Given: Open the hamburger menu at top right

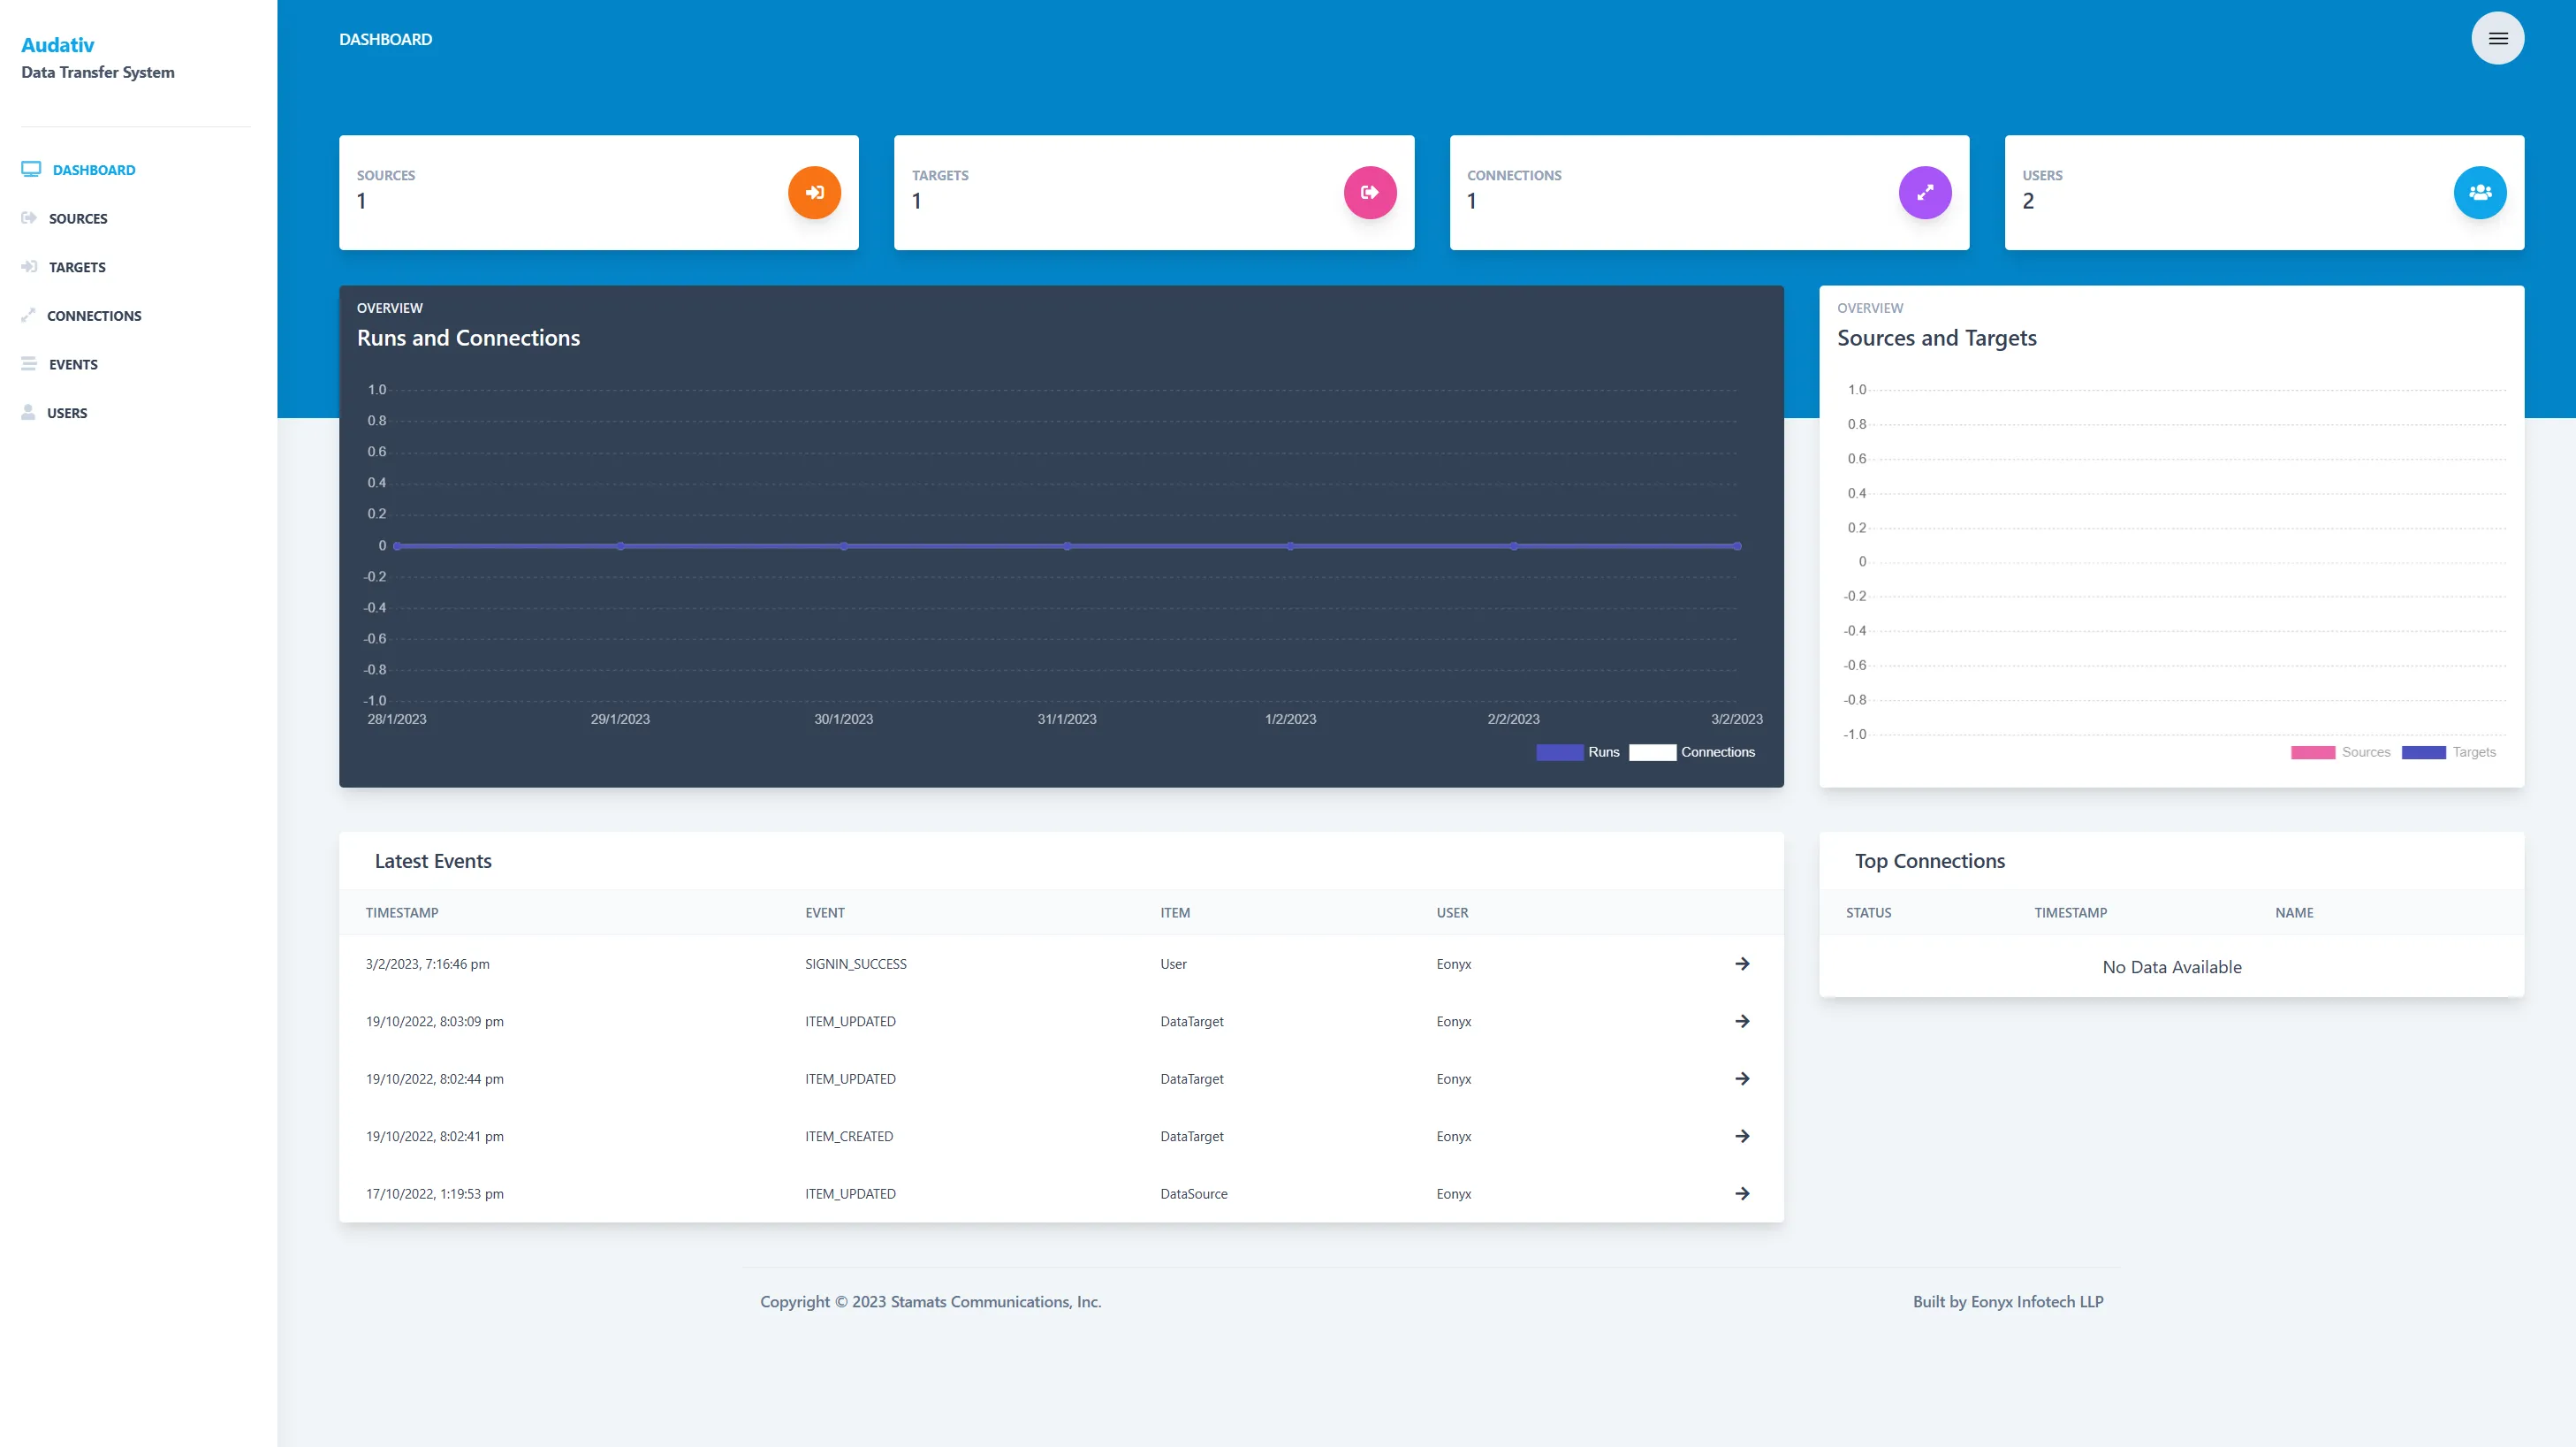Looking at the screenshot, I should 2497,38.
